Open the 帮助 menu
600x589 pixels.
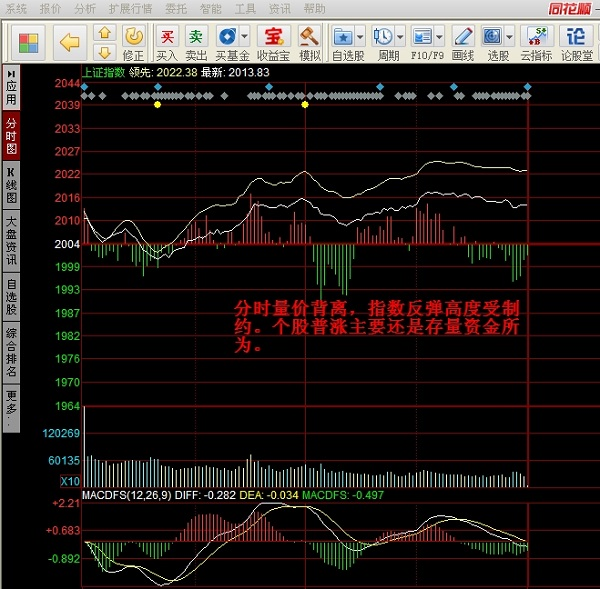tap(315, 9)
